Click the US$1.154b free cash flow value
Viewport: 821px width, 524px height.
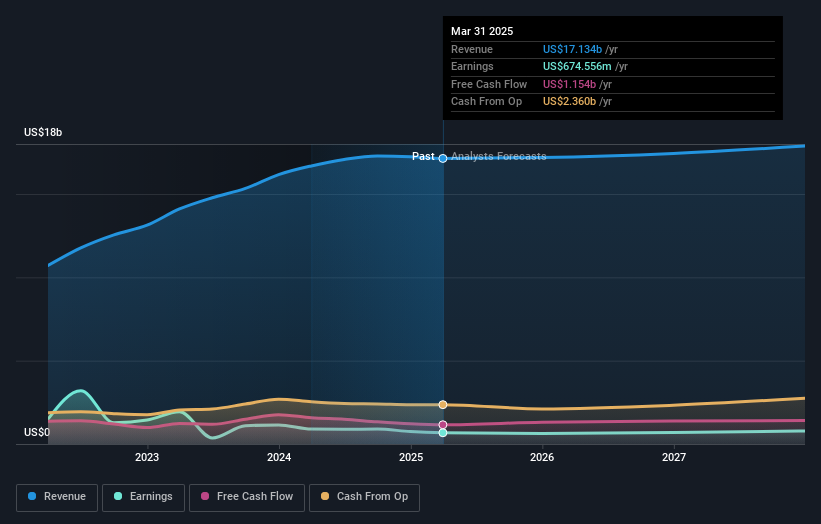[569, 84]
